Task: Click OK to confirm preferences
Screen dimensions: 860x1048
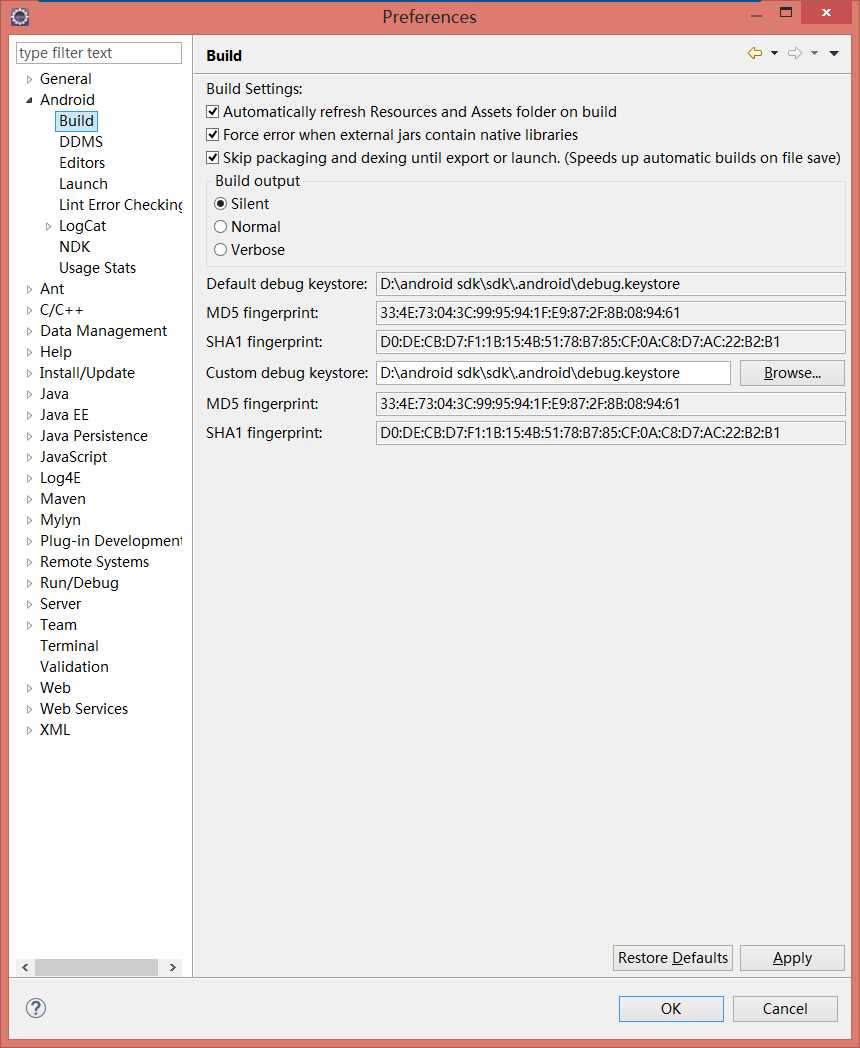Action: [671, 1009]
